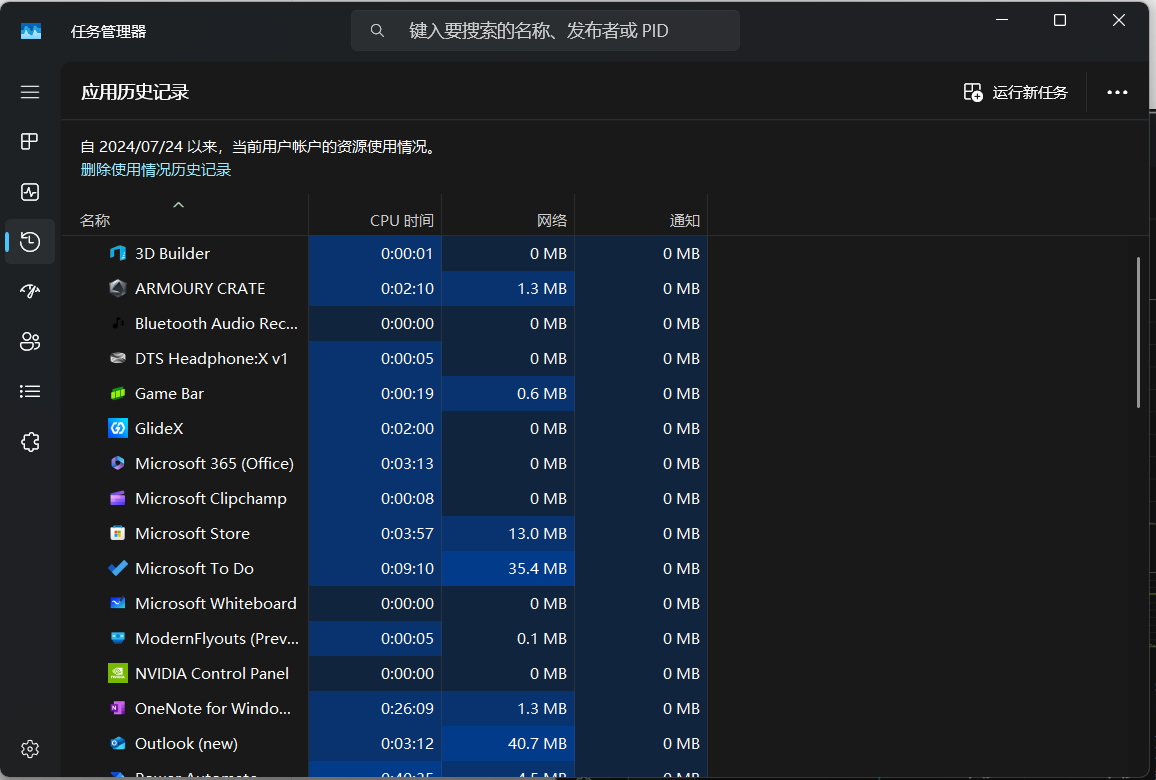This screenshot has width=1156, height=780.
Task: Sort by 通知 column header
Action: 684,220
